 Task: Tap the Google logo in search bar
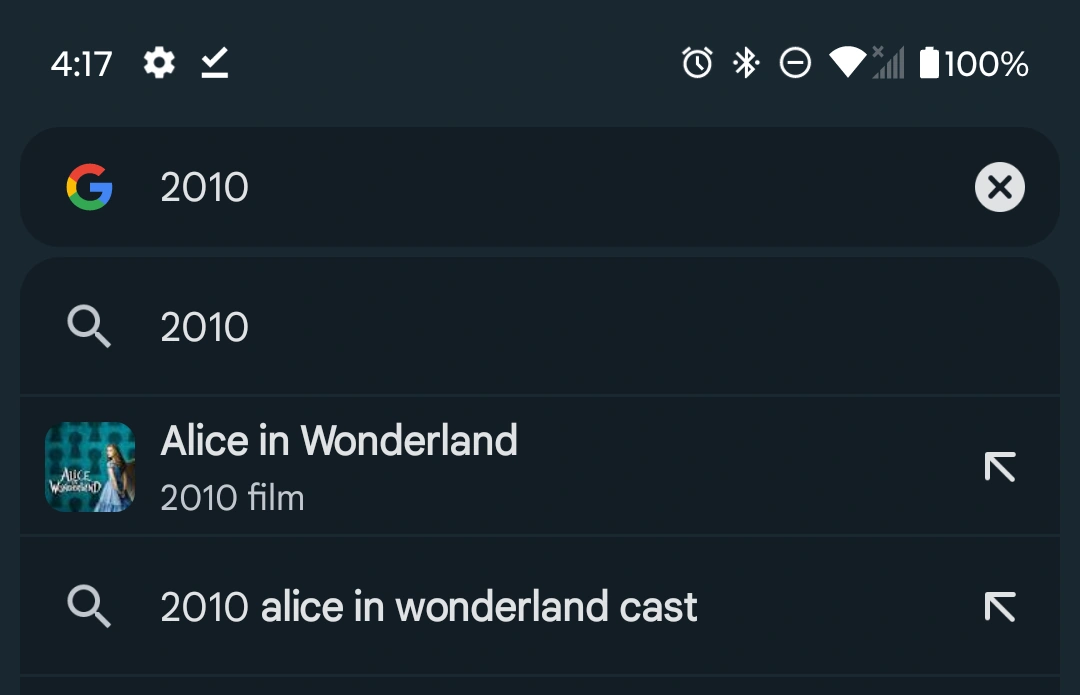[90, 187]
